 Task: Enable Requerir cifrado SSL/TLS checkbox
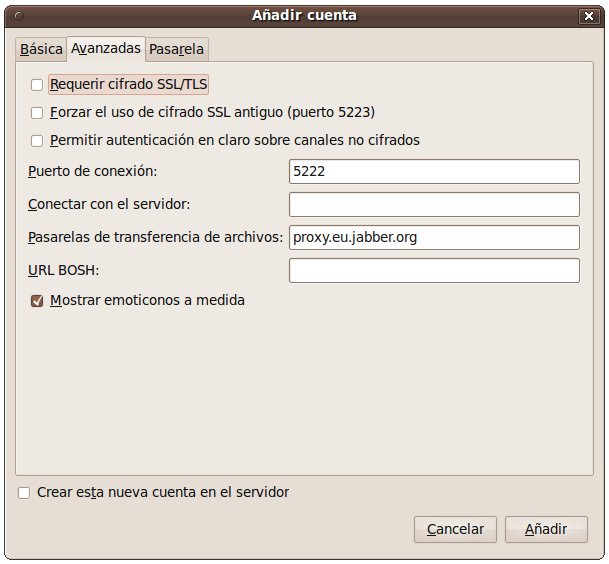tap(38, 85)
